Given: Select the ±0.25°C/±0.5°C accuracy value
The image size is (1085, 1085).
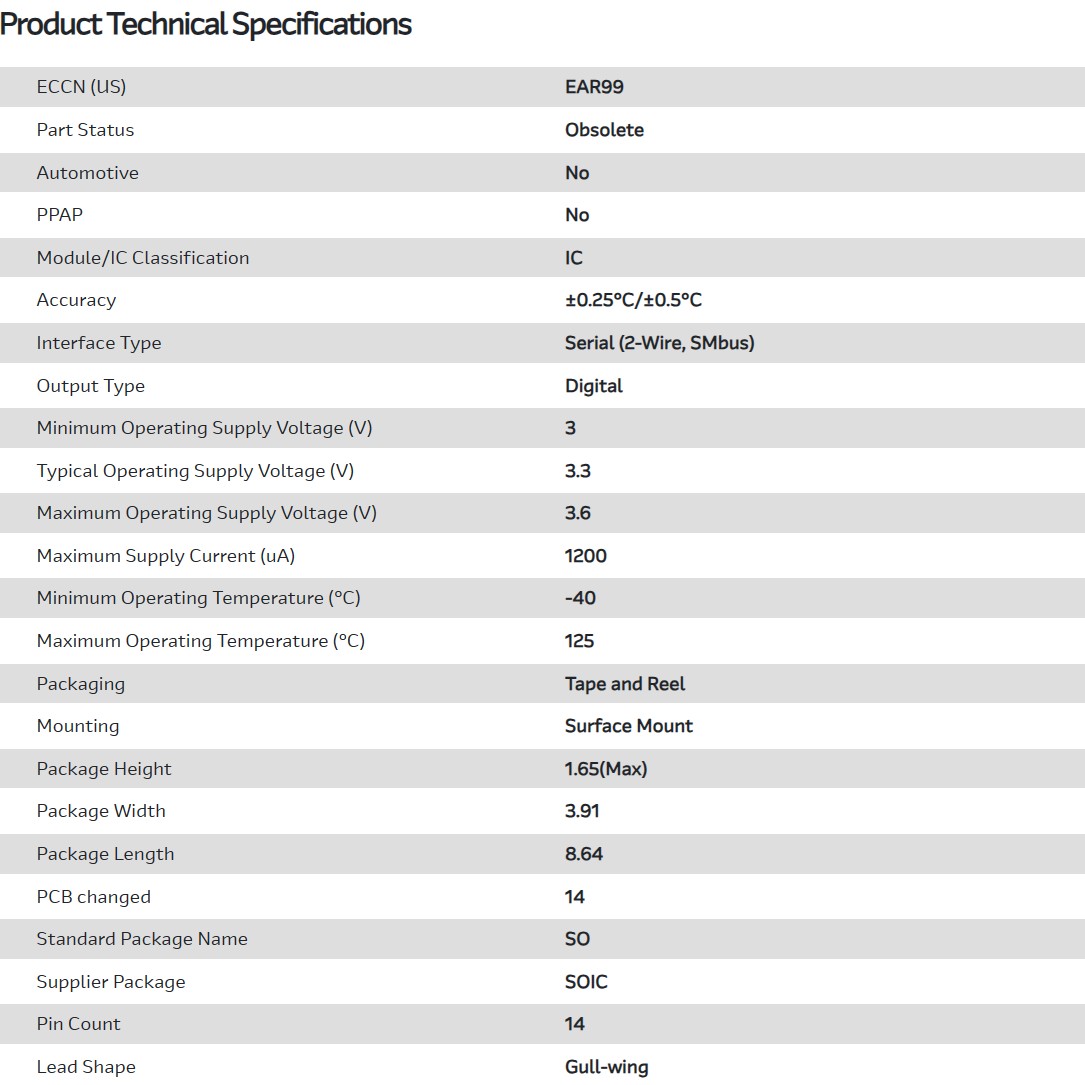Looking at the screenshot, I should (633, 300).
